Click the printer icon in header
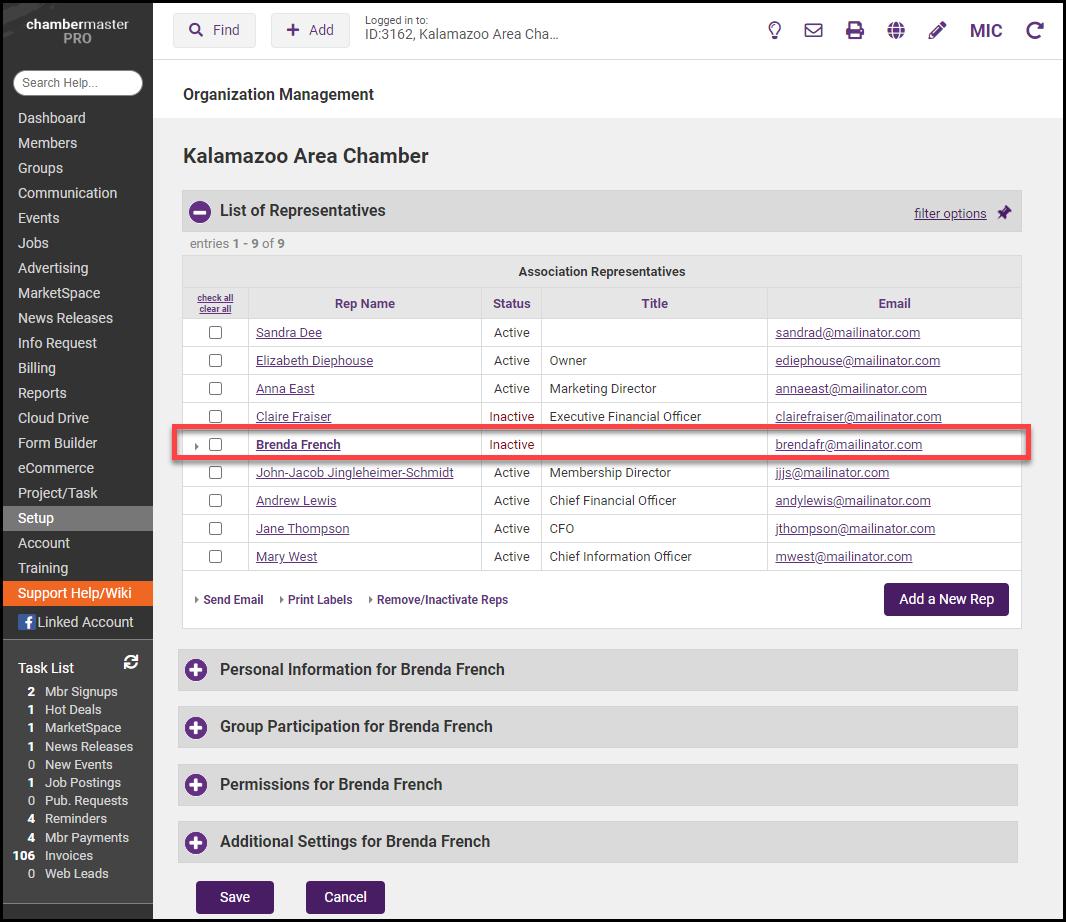This screenshot has width=1066, height=922. [x=855, y=30]
